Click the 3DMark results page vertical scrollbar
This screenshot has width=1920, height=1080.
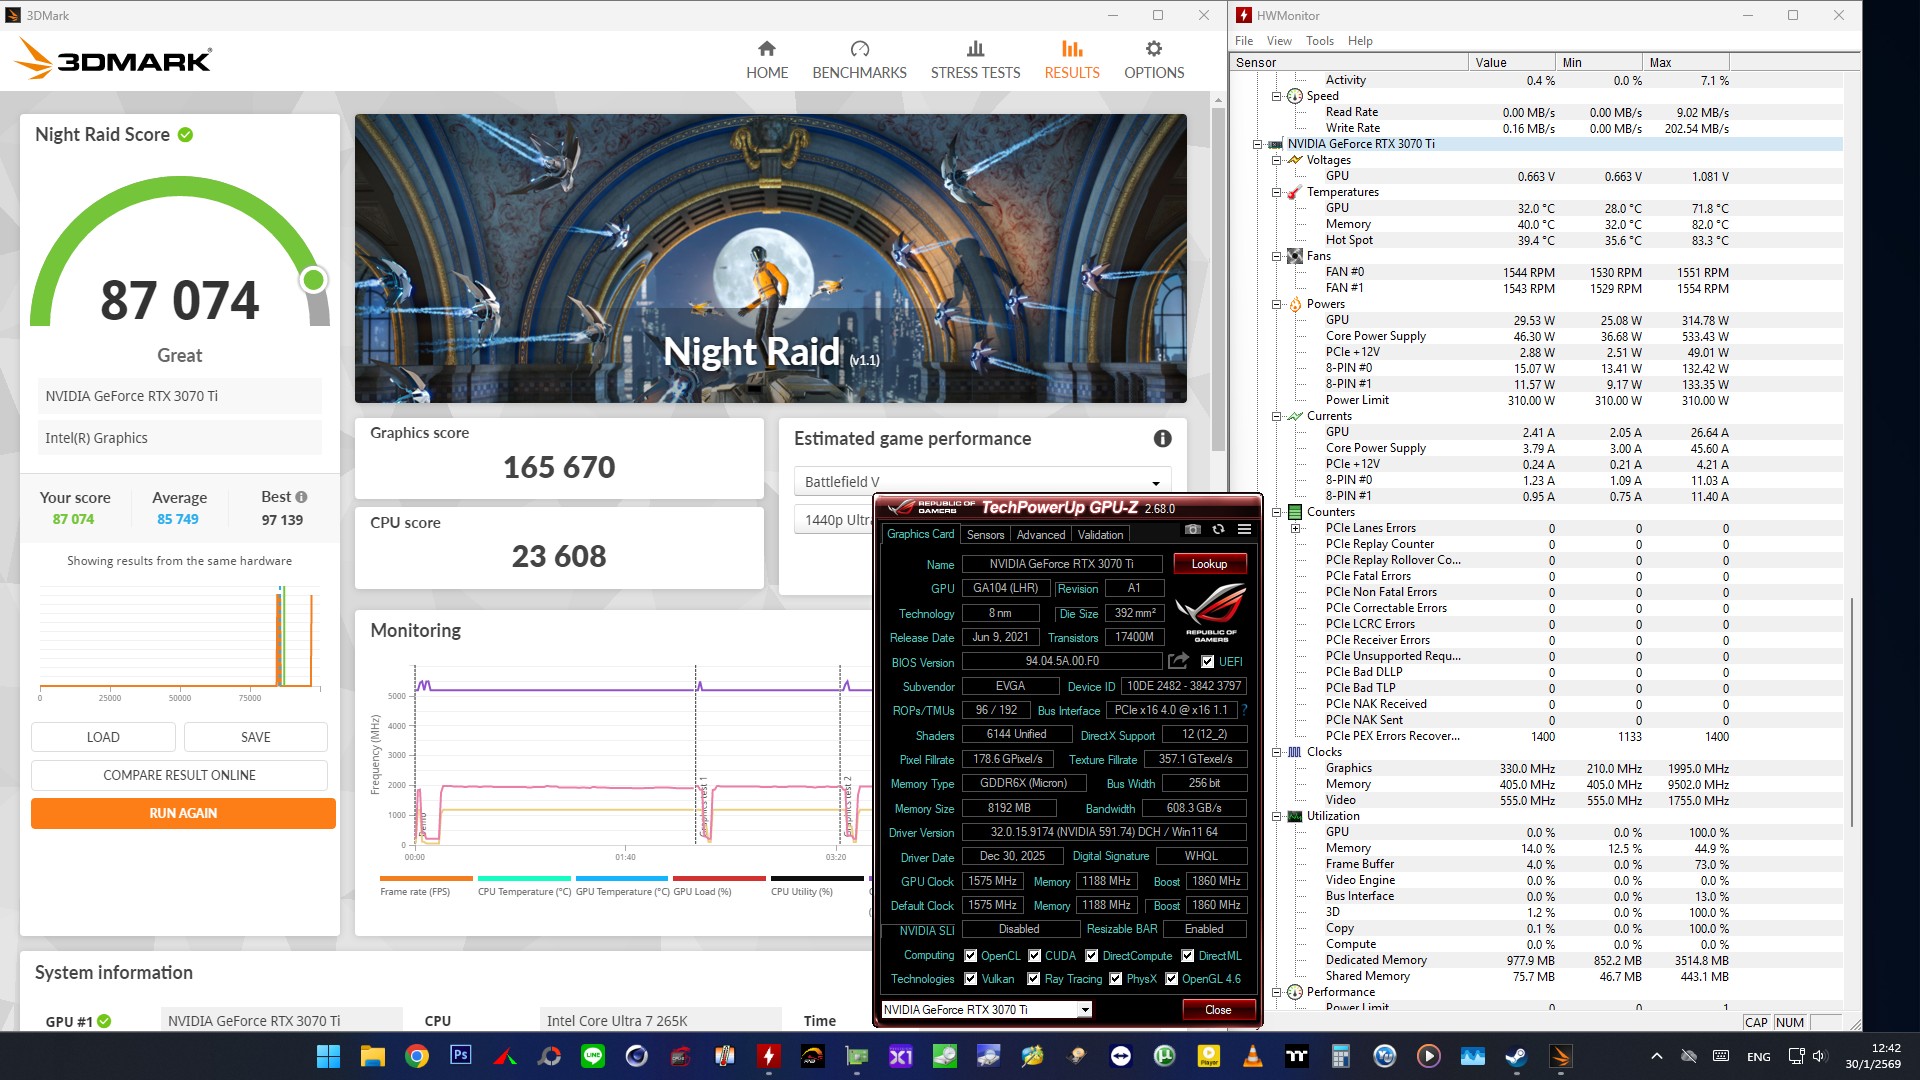click(1217, 280)
